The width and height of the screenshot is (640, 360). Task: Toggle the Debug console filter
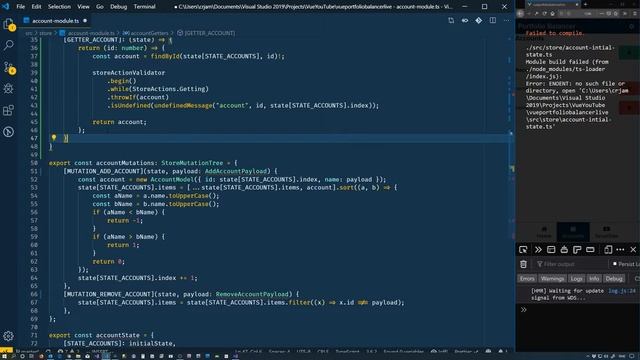coord(614,279)
